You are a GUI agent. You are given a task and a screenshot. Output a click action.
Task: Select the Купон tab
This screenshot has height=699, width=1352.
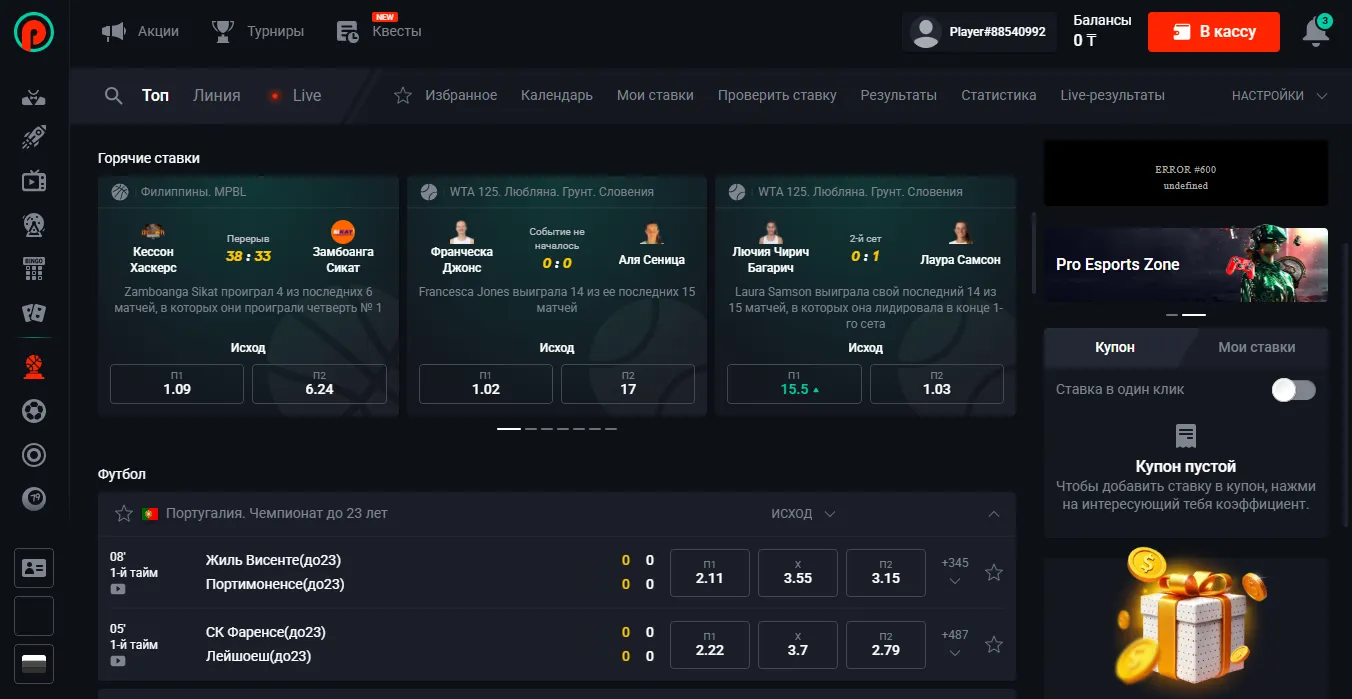pyautogui.click(x=1115, y=347)
